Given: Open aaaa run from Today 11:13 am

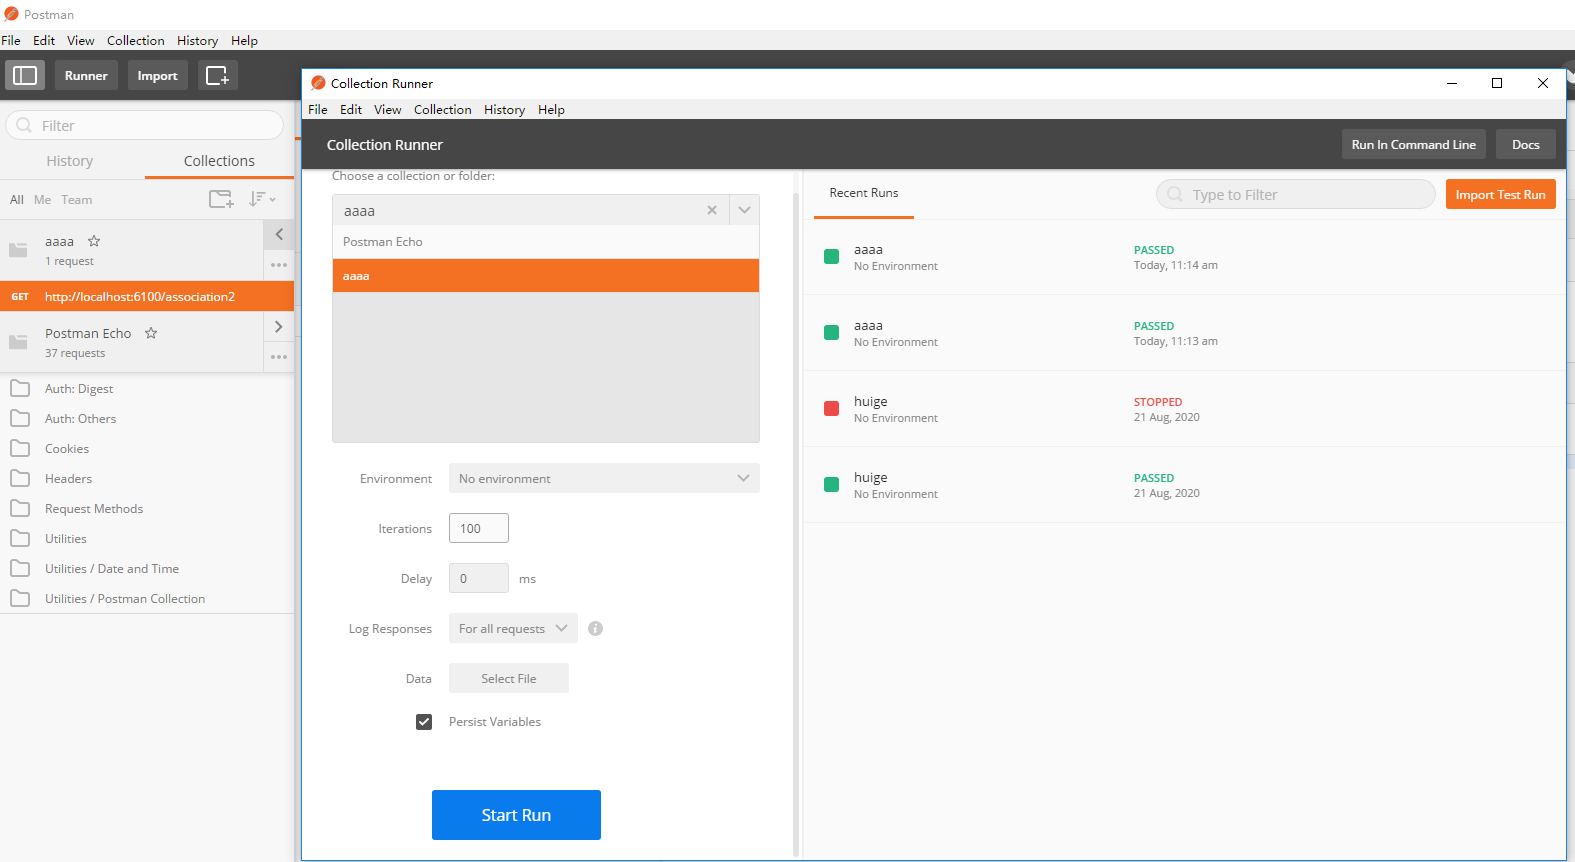Looking at the screenshot, I should tap(1185, 333).
